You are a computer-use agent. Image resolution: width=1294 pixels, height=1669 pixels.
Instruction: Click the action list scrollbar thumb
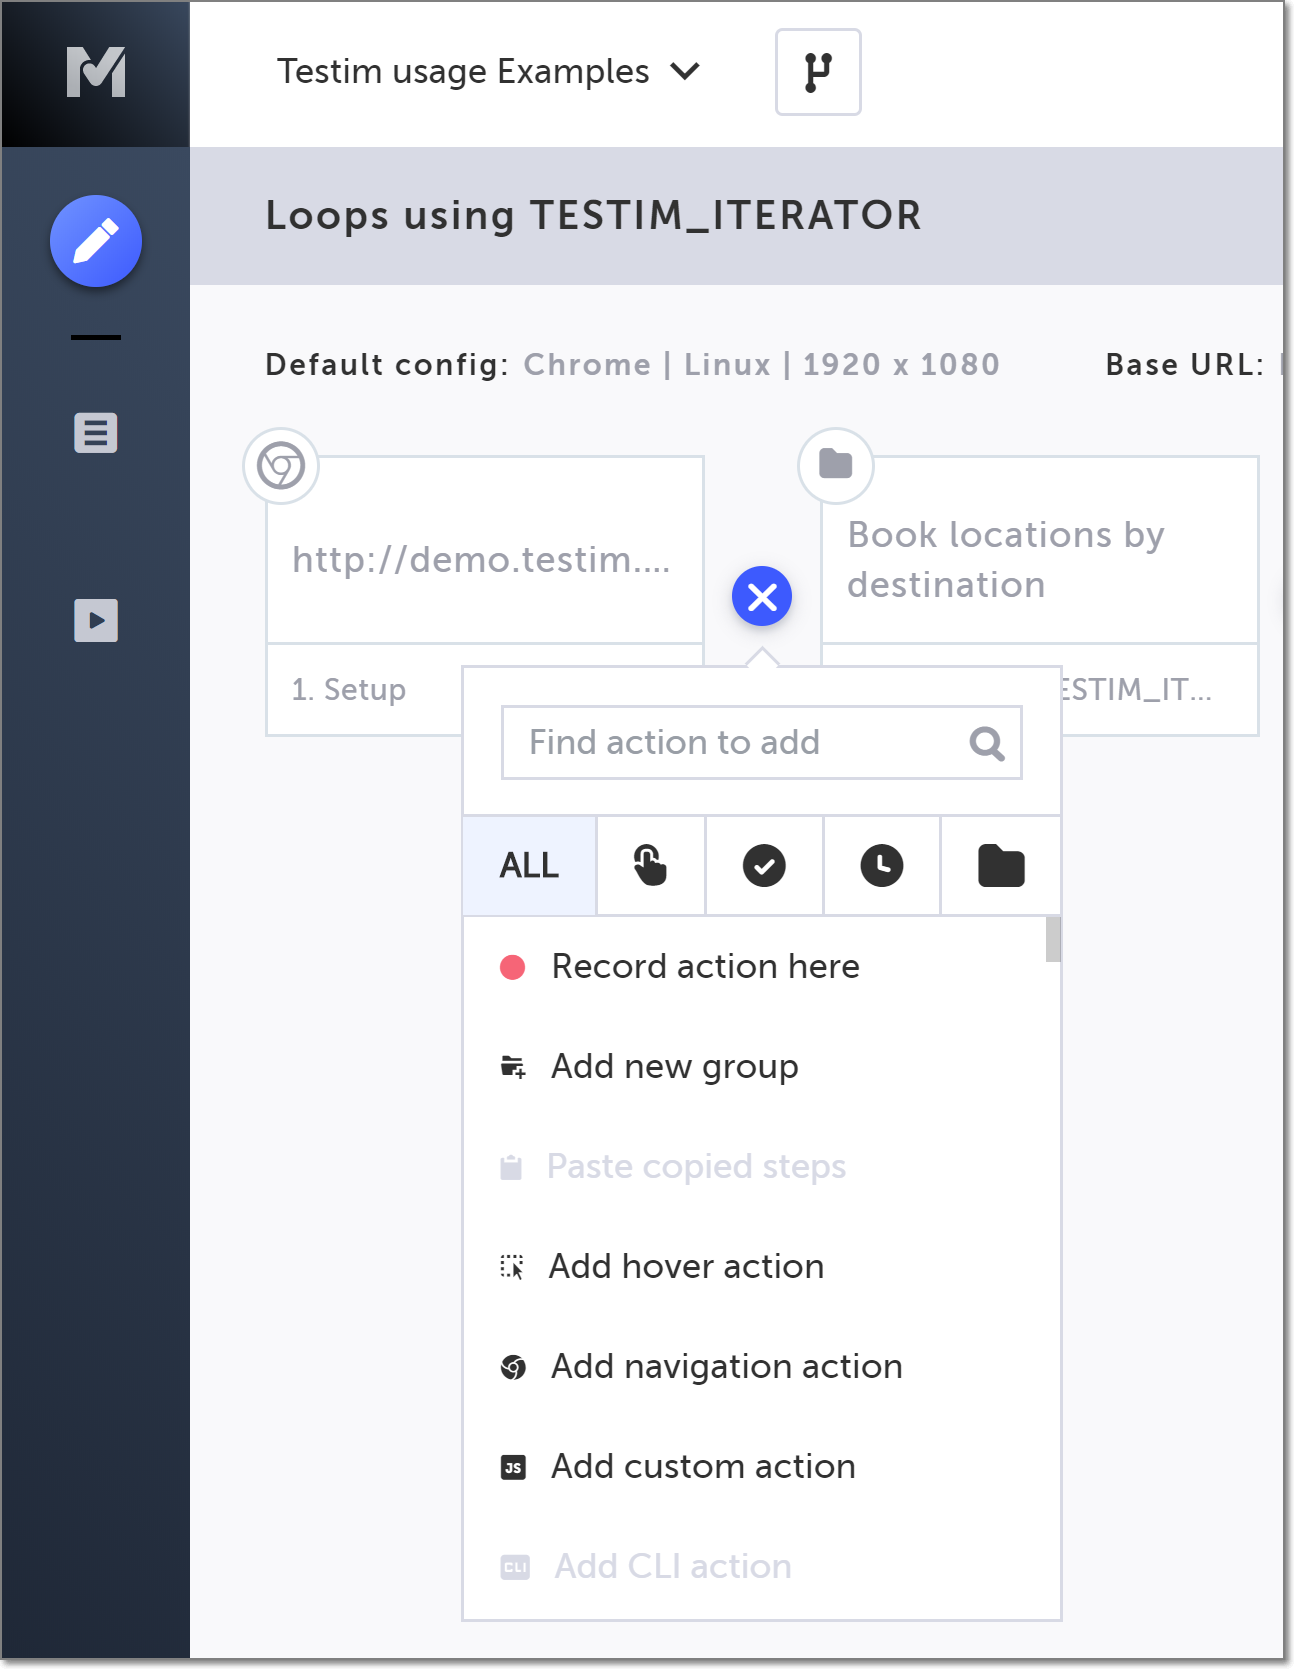[1052, 940]
